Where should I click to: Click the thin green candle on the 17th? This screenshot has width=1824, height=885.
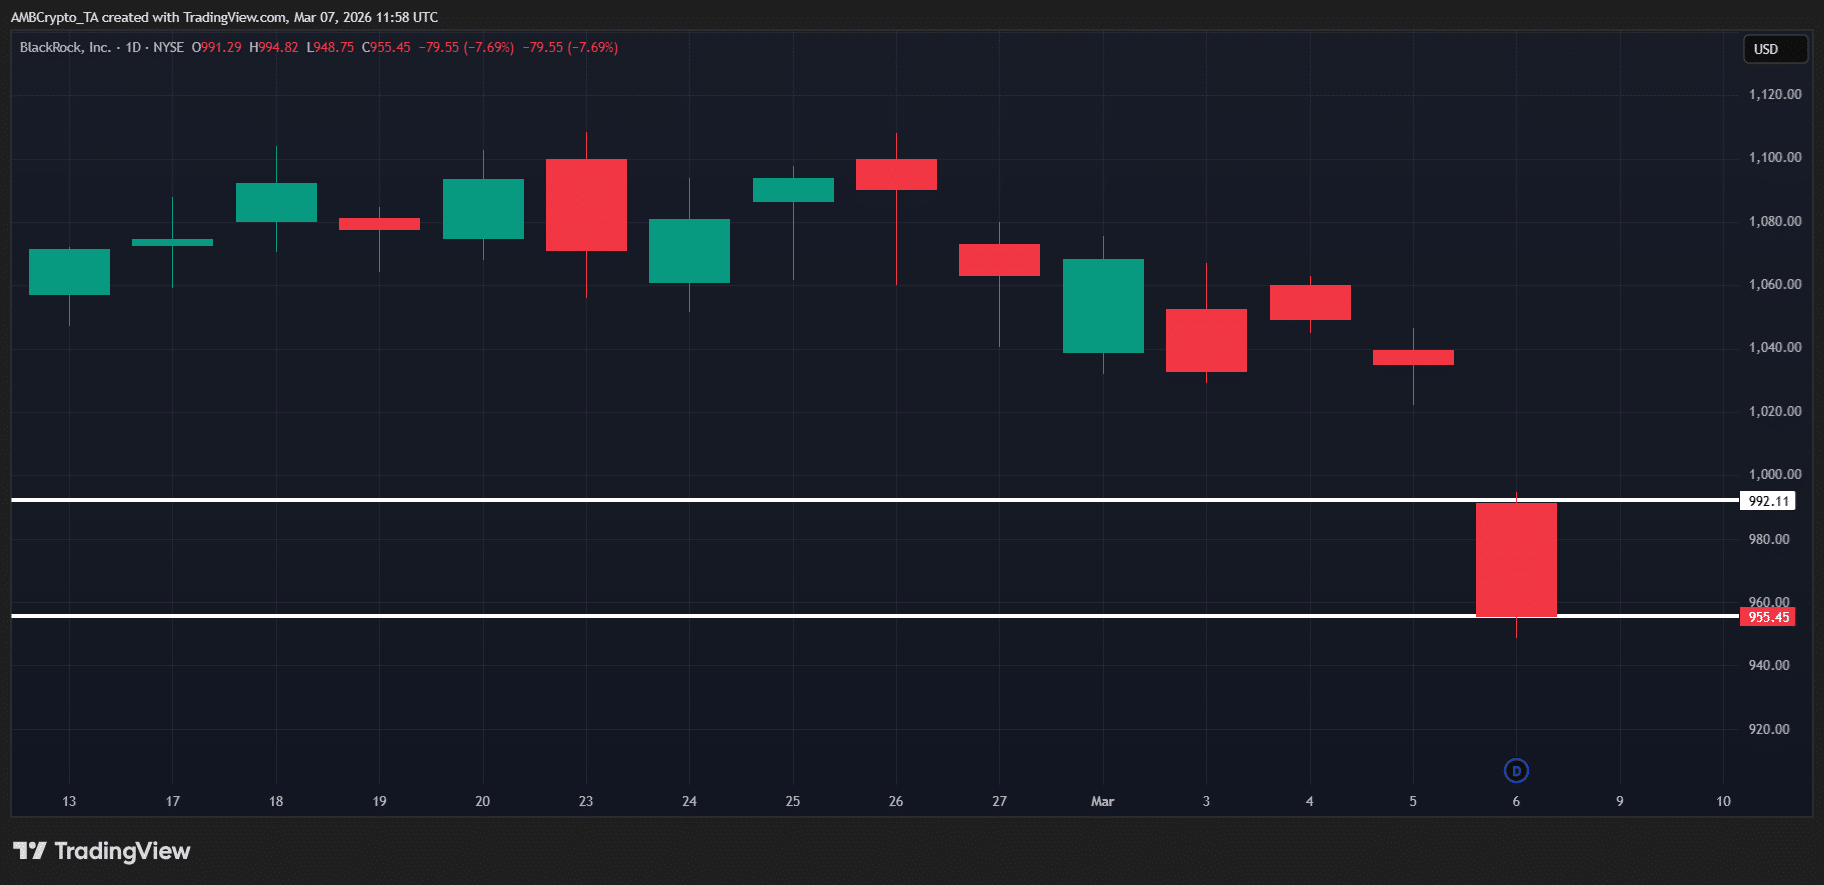tap(172, 242)
